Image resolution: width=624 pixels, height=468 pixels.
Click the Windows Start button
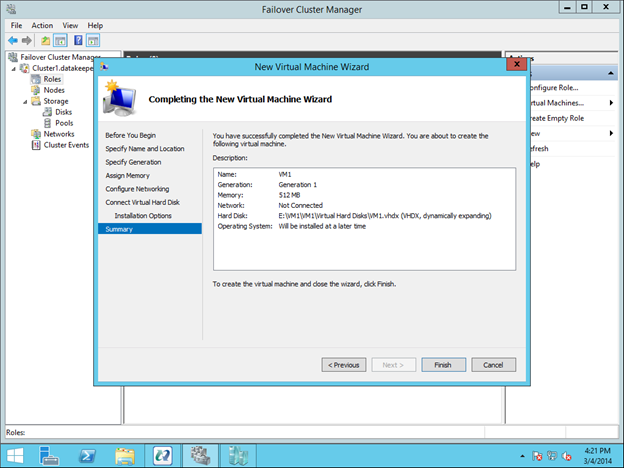pos(14,455)
